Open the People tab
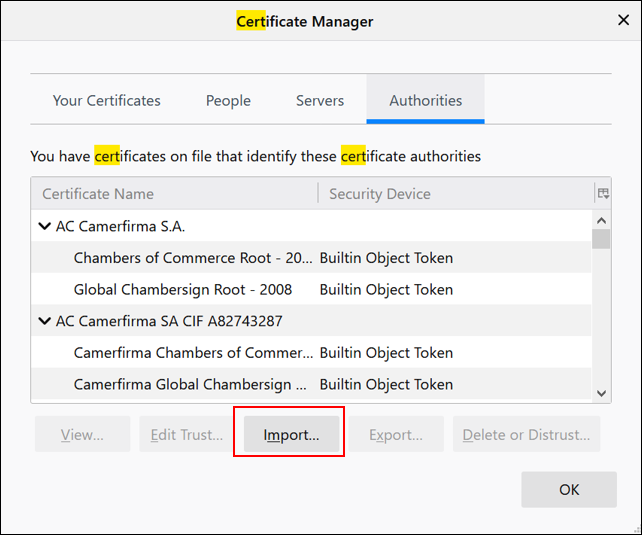642x535 pixels. (x=228, y=100)
